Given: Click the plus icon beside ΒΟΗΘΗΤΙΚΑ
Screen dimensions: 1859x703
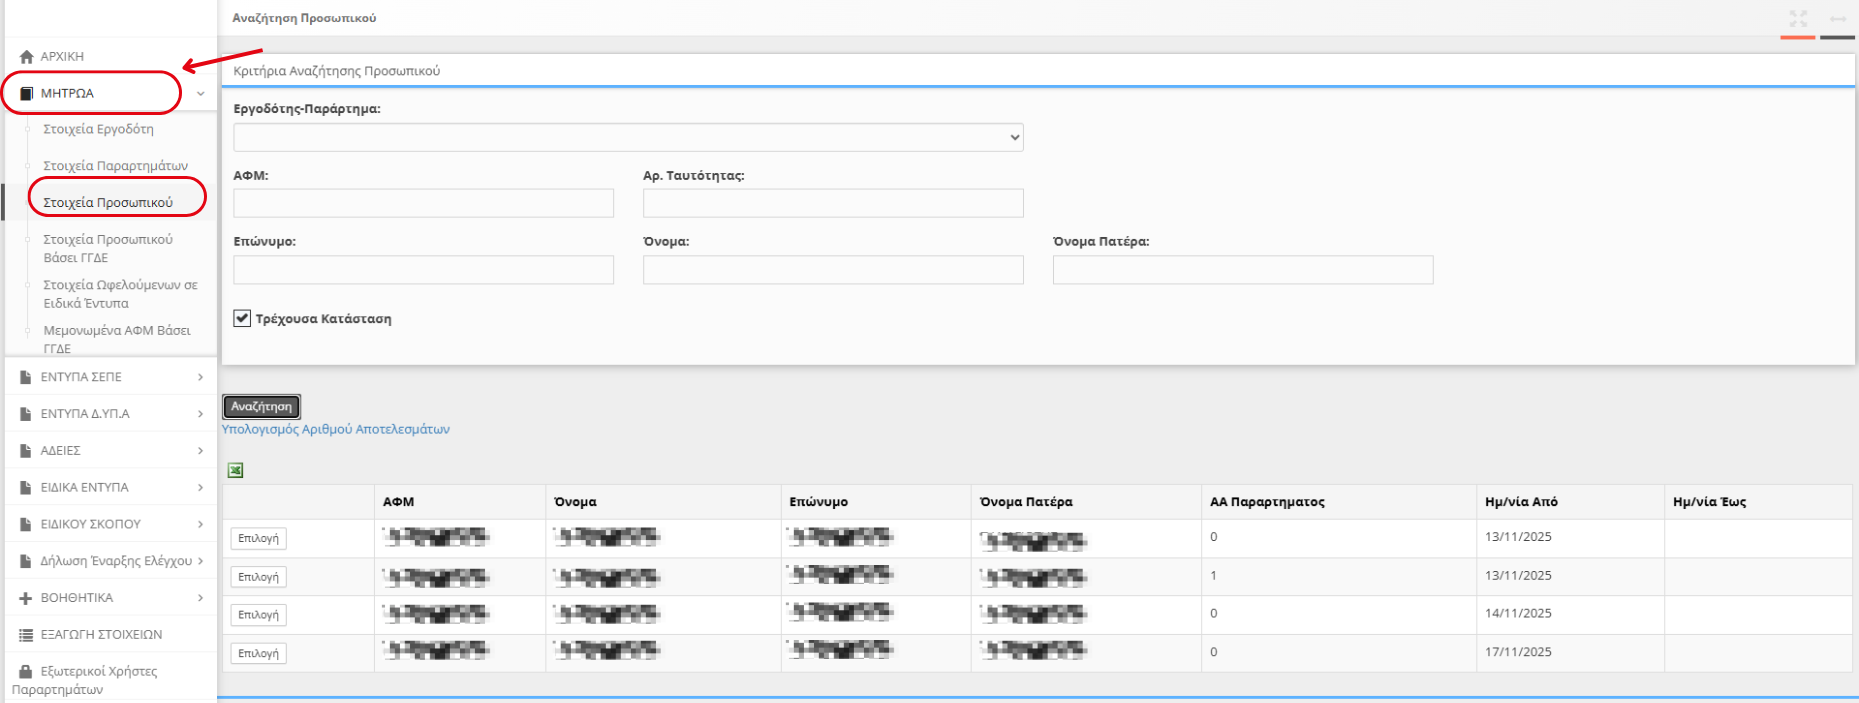Looking at the screenshot, I should [x=26, y=598].
